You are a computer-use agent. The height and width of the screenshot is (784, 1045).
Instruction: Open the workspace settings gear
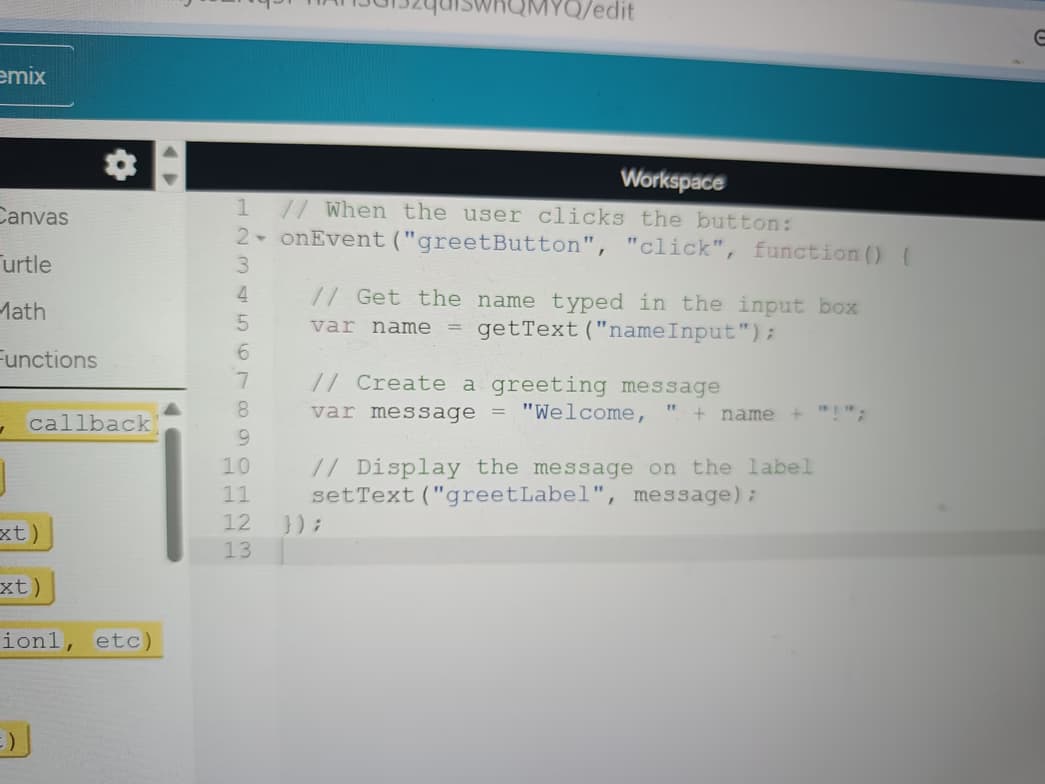pyautogui.click(x=120, y=165)
